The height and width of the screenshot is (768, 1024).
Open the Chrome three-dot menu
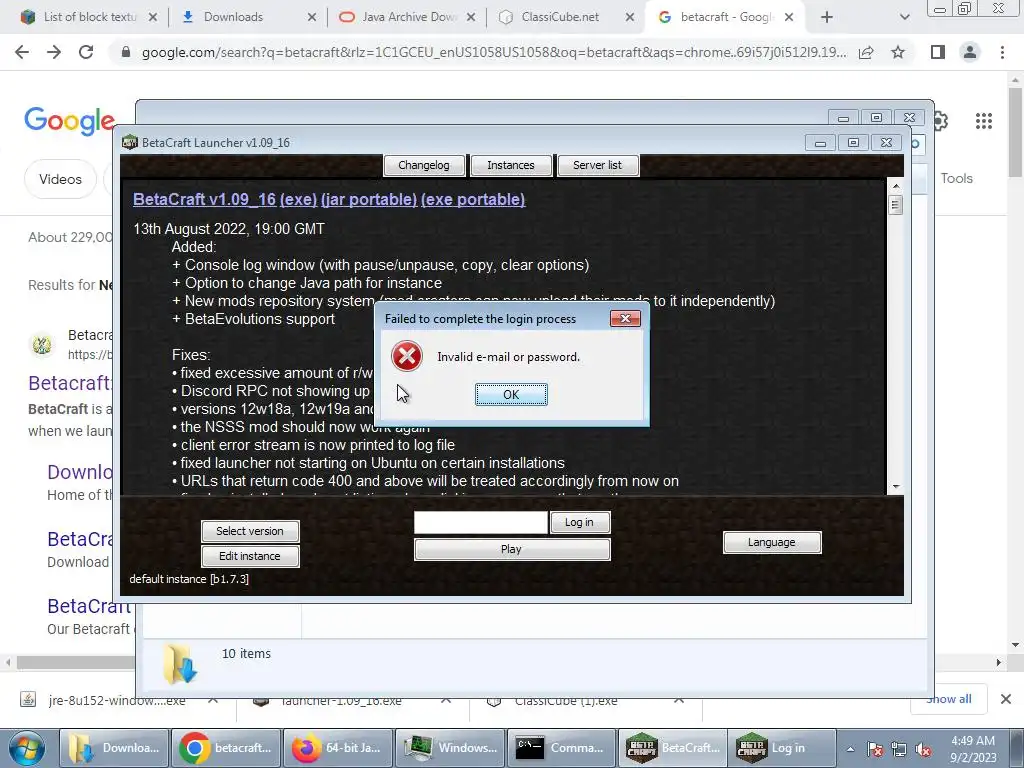pos(1002,52)
